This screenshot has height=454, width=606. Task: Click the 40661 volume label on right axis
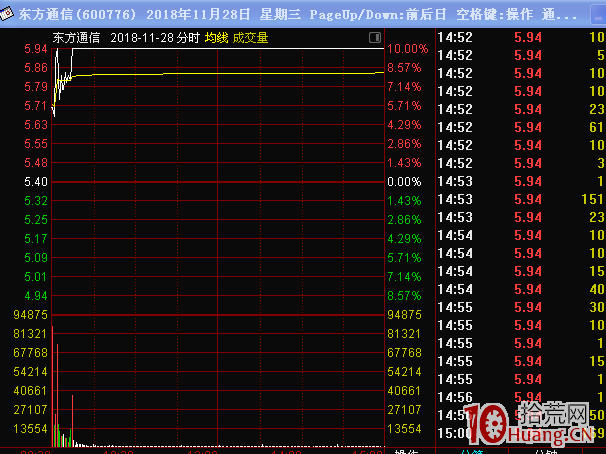point(404,391)
